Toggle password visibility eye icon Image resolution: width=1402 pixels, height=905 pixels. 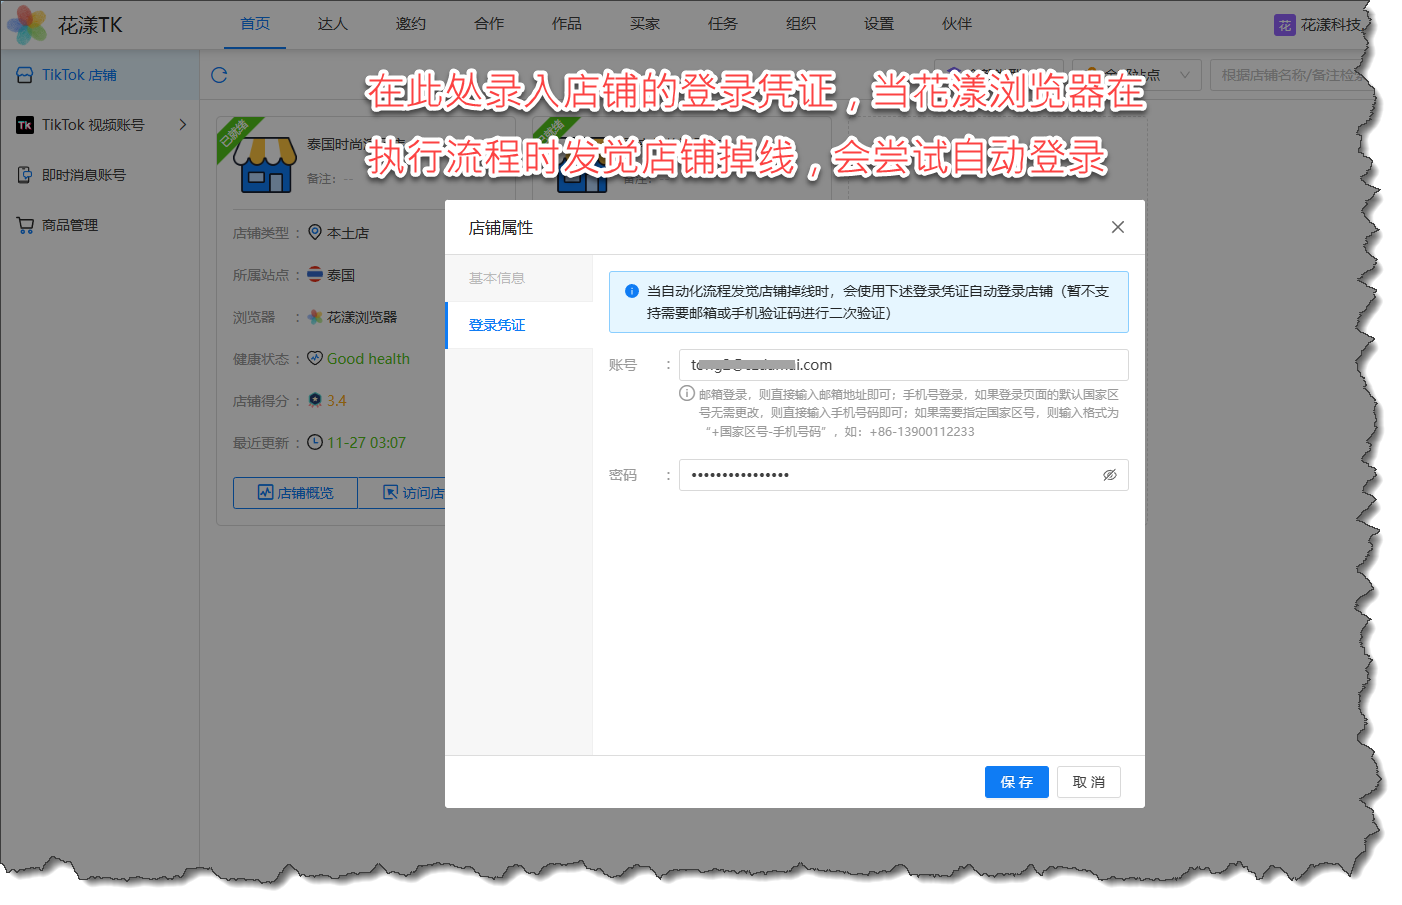[x=1109, y=475]
